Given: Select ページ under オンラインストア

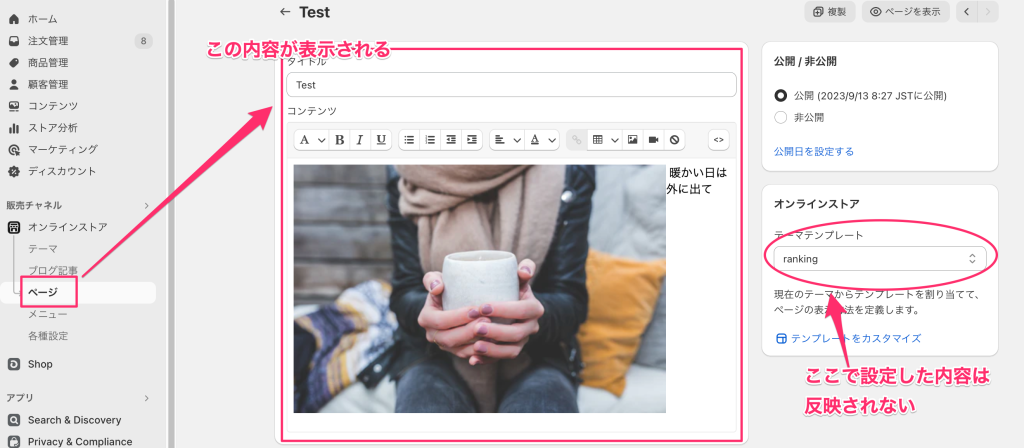Looking at the screenshot, I should pyautogui.click(x=43, y=293).
